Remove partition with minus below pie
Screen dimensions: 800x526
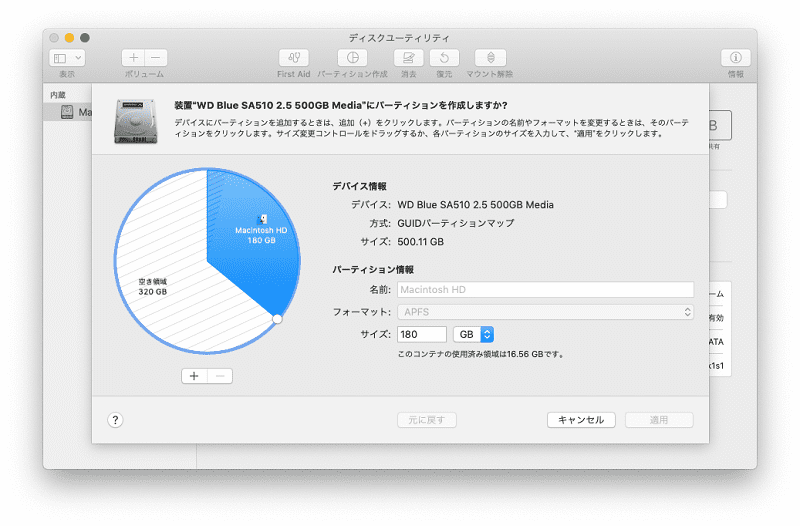(220, 376)
